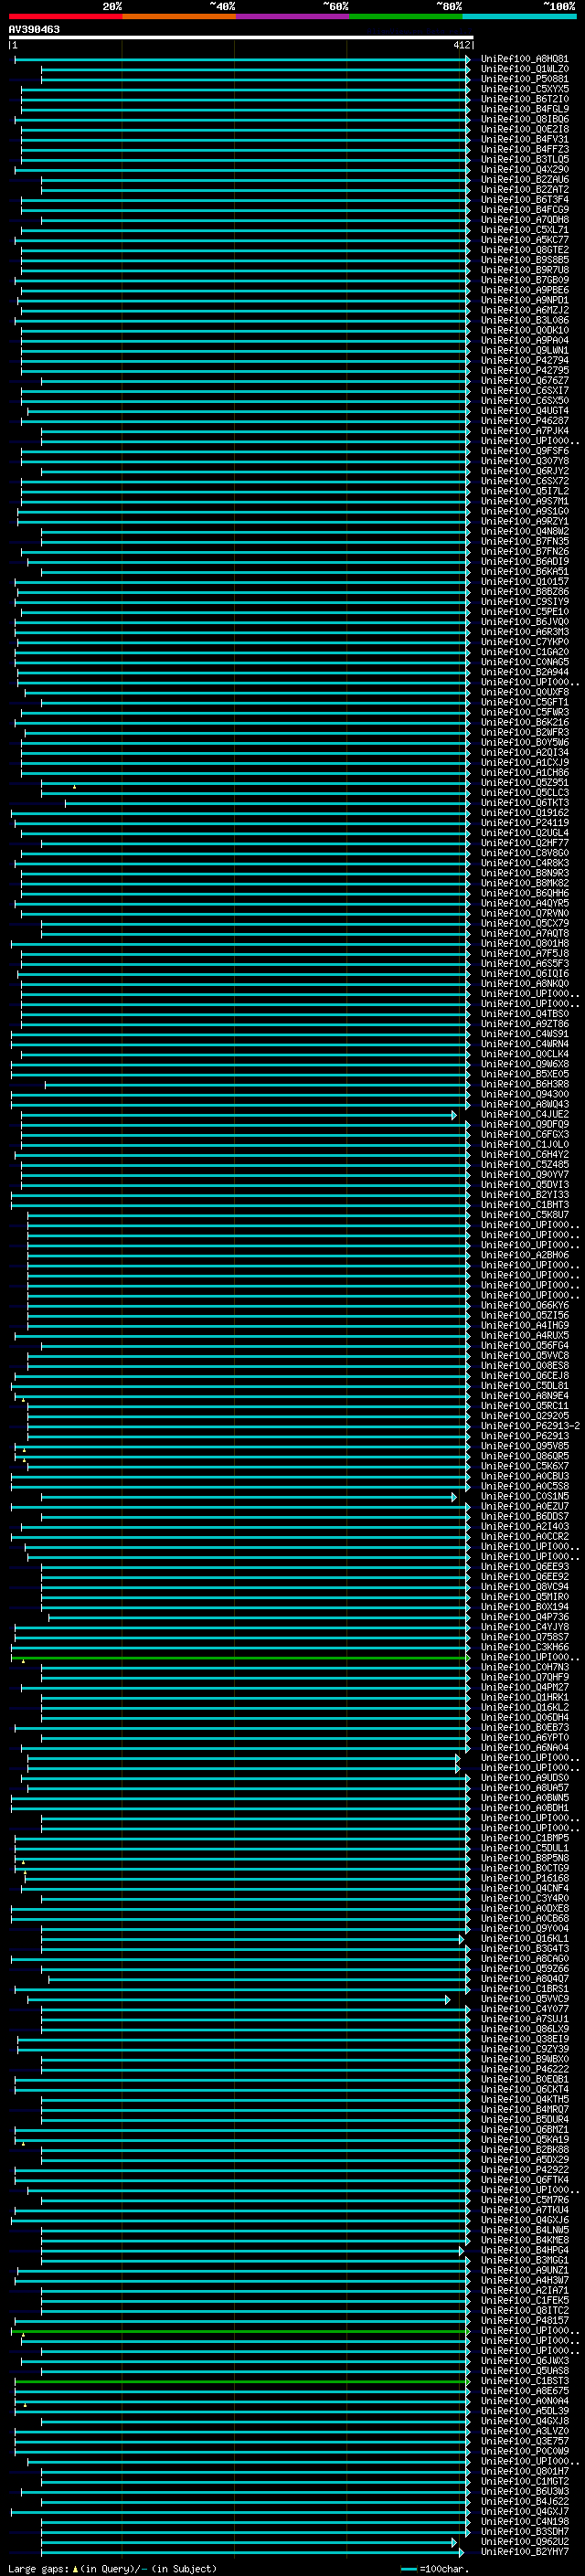Select the AV390463 query label
The width and height of the screenshot is (585, 2576).
click(34, 29)
